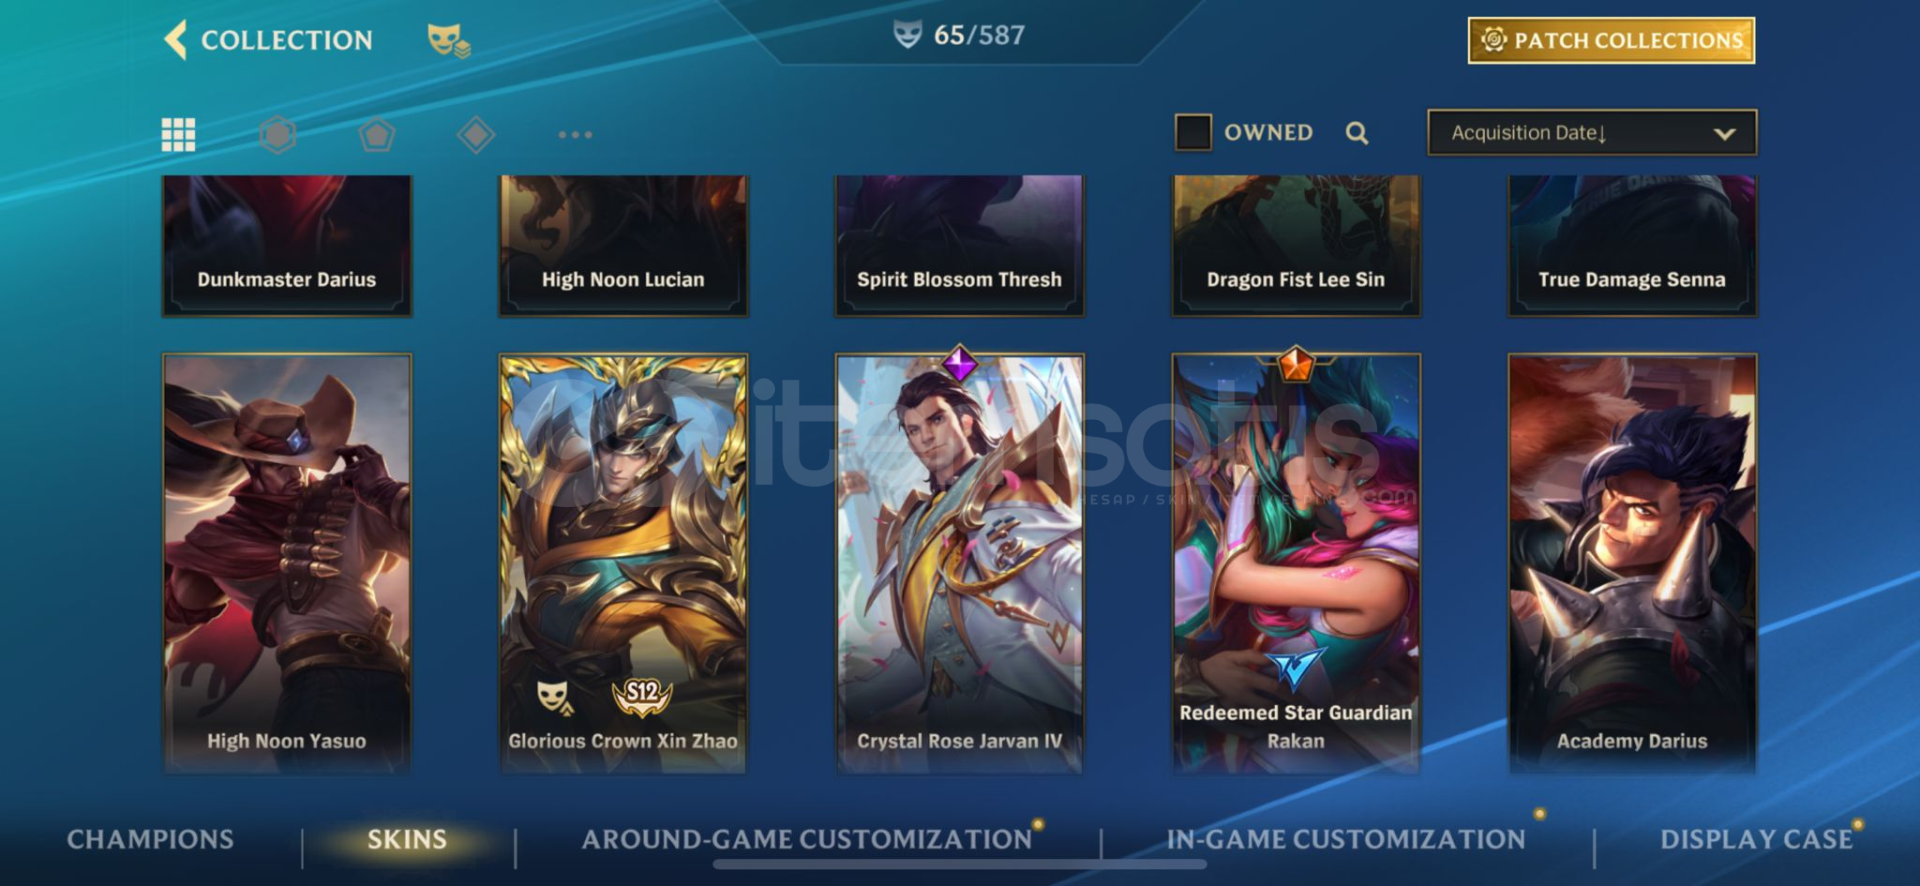Filter skins by pentagon rarity icon
The width and height of the screenshot is (1920, 886).
coord(377,134)
